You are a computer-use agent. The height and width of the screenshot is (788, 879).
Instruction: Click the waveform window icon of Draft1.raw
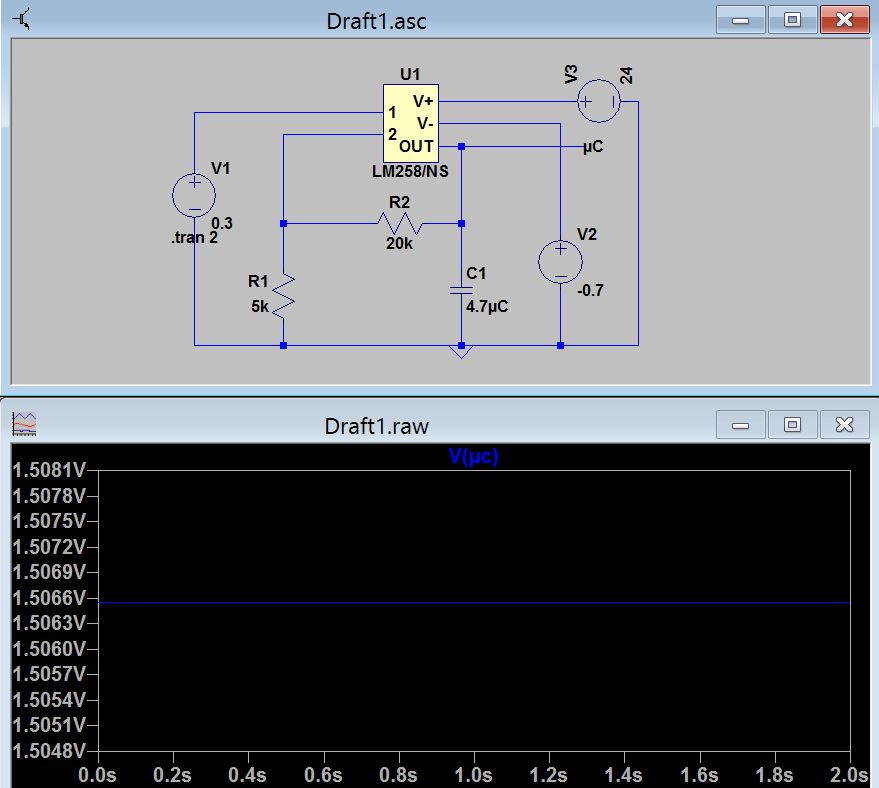[x=26, y=424]
